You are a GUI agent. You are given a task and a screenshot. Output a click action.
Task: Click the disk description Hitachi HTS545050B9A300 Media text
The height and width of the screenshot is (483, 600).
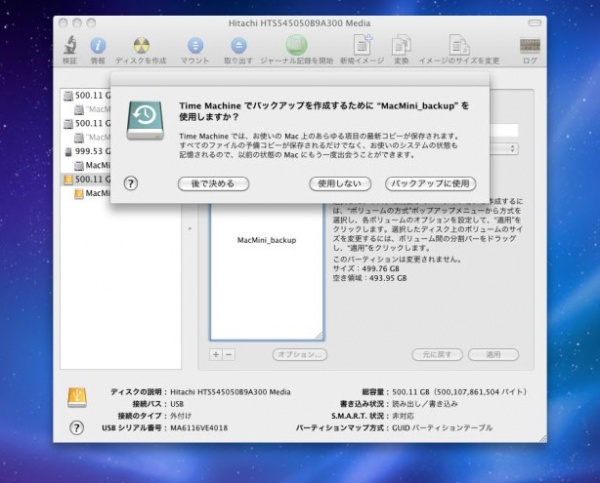pyautogui.click(x=230, y=392)
